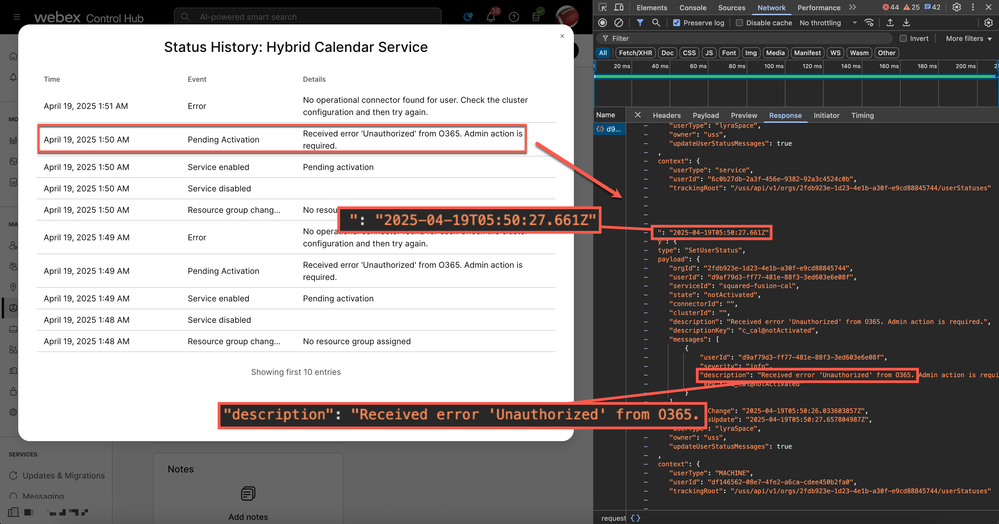Click the import HAR upload icon
The width and height of the screenshot is (999, 524).
890,22
